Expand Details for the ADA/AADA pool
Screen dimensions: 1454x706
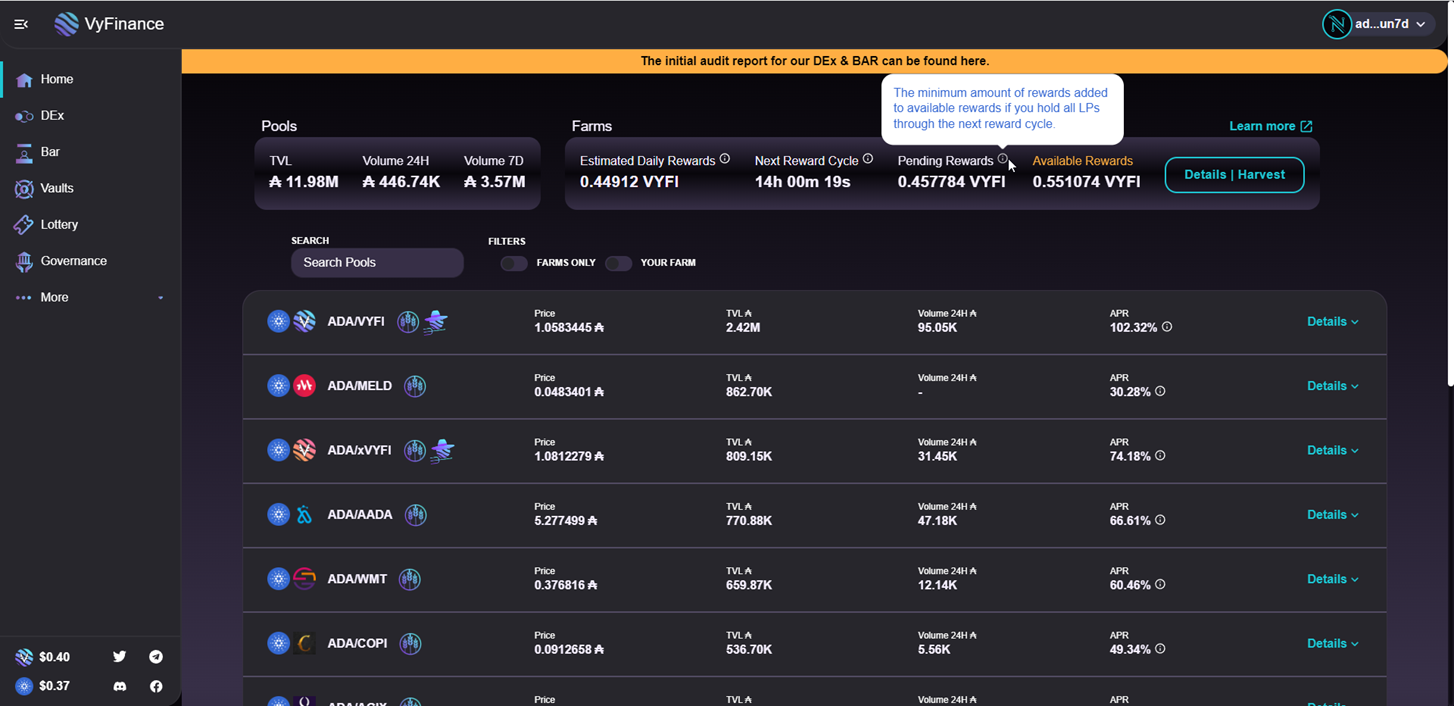click(x=1333, y=515)
